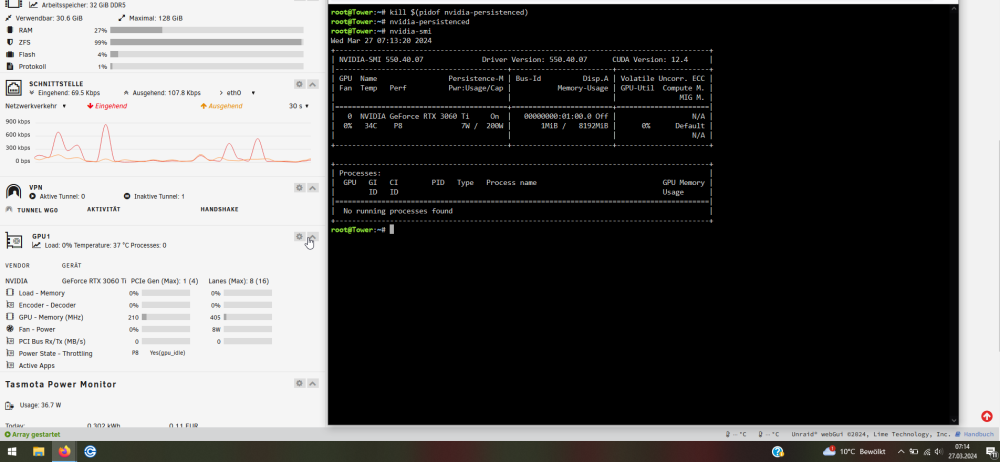
Task: Click the ZFS 99% usage bar
Action: click(207, 42)
